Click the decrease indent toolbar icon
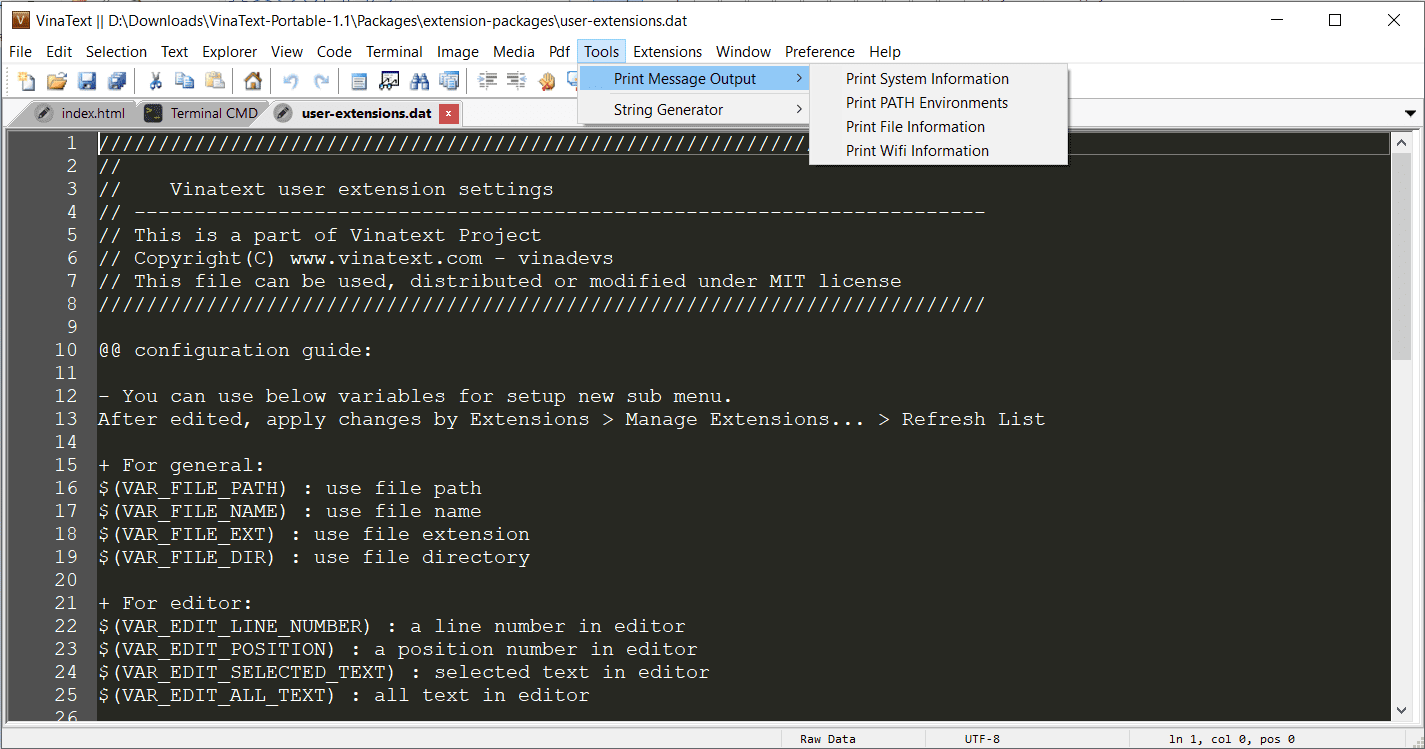Screen dimensions: 1425x749 pyautogui.click(x=517, y=81)
